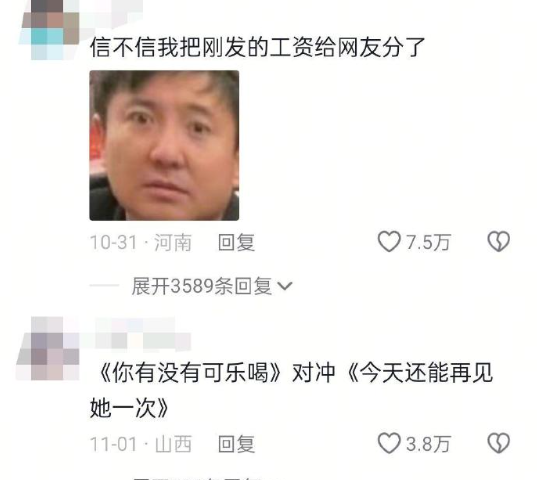The width and height of the screenshot is (537, 480).
Task: Like the 山西 comment via heart icon
Action: point(389,443)
